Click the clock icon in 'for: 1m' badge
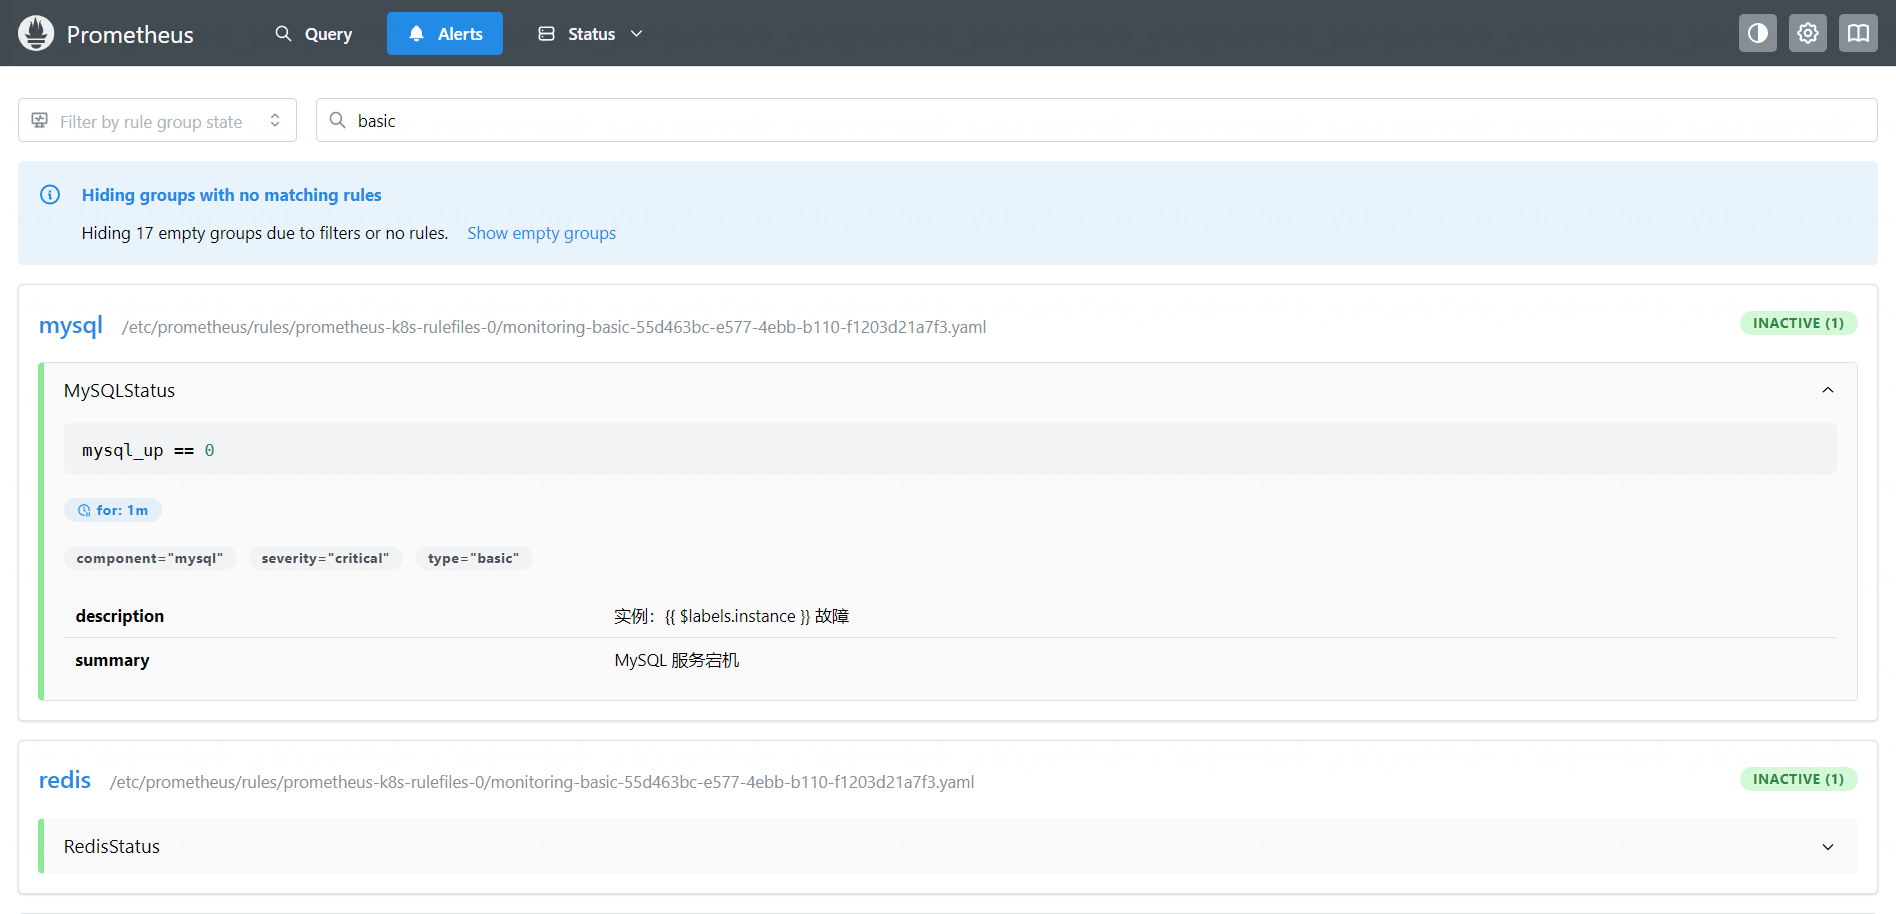 [84, 510]
